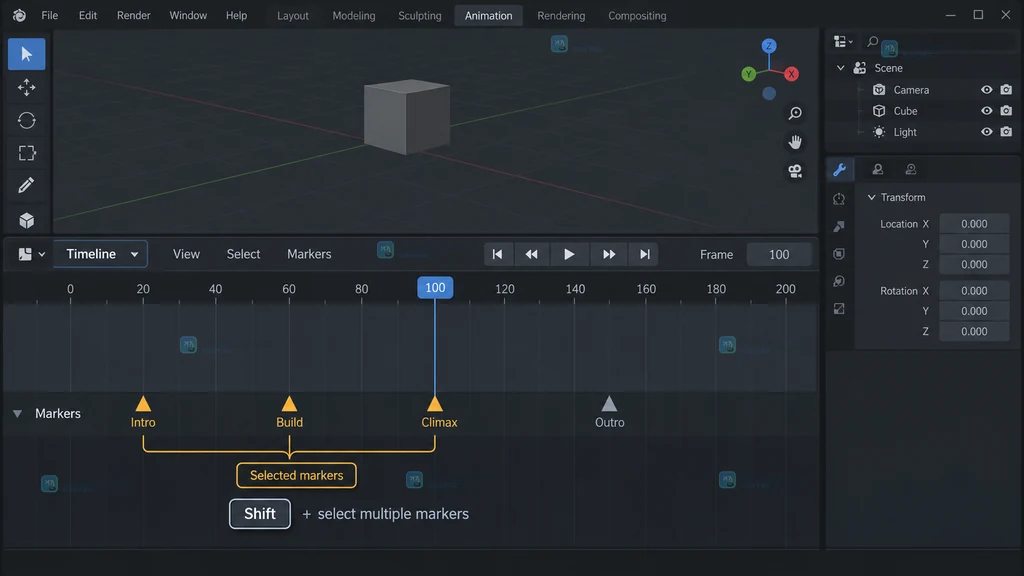Image resolution: width=1024 pixels, height=576 pixels.
Task: Open the Timeline editor type dropdown
Action: (101, 254)
